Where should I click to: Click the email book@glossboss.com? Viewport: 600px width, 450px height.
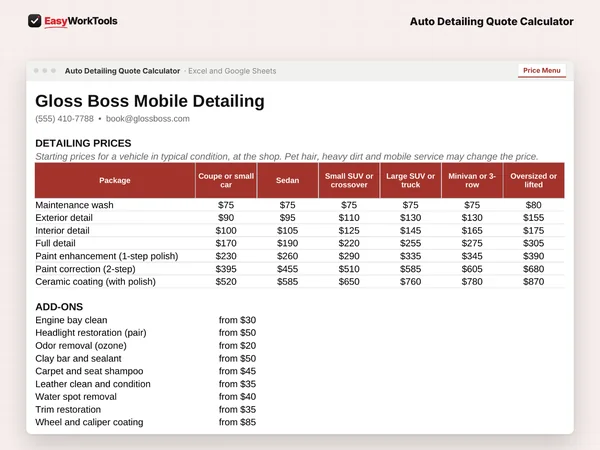[148, 119]
